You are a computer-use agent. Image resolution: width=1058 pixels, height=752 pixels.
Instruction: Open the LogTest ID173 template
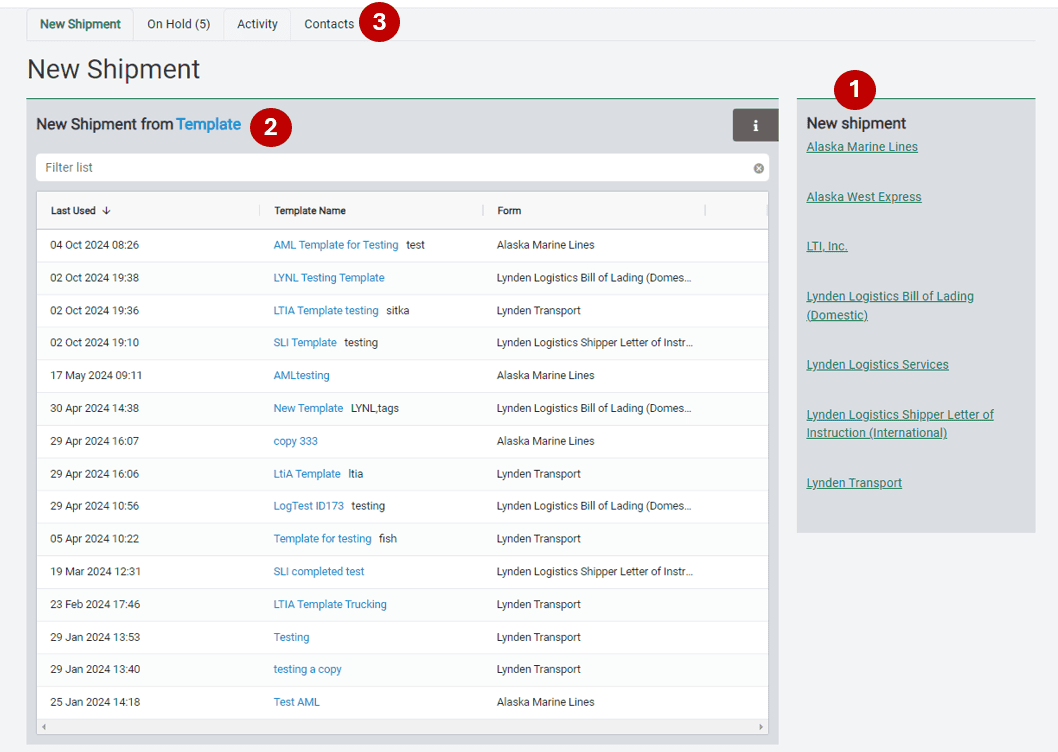(x=308, y=506)
